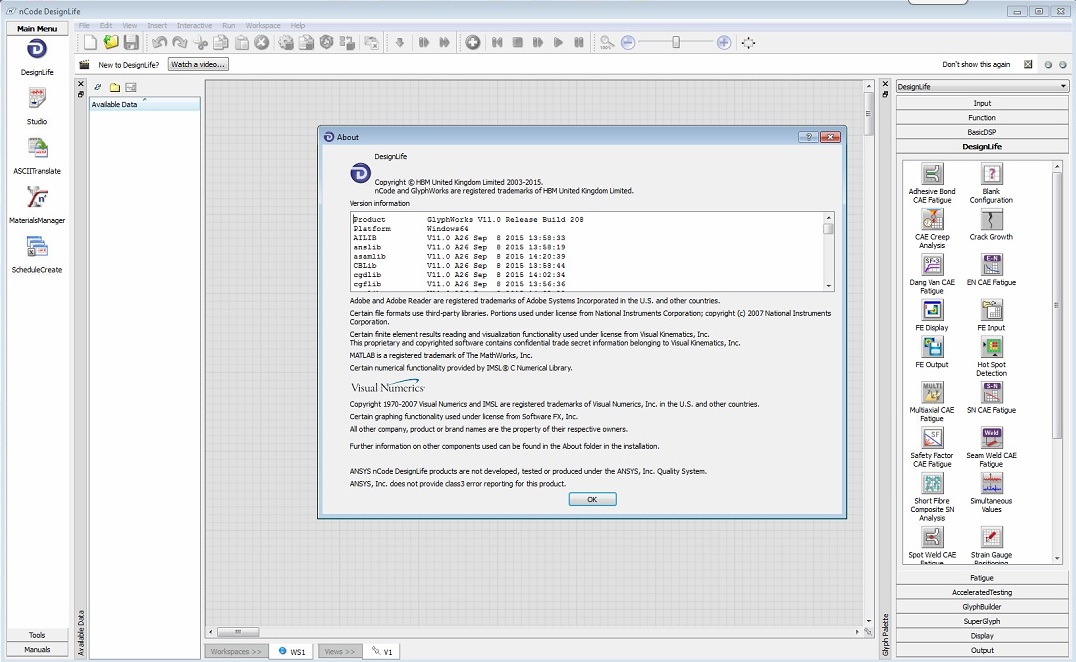Create a new file from the toolbar
This screenshot has width=1076, height=662.
click(91, 43)
